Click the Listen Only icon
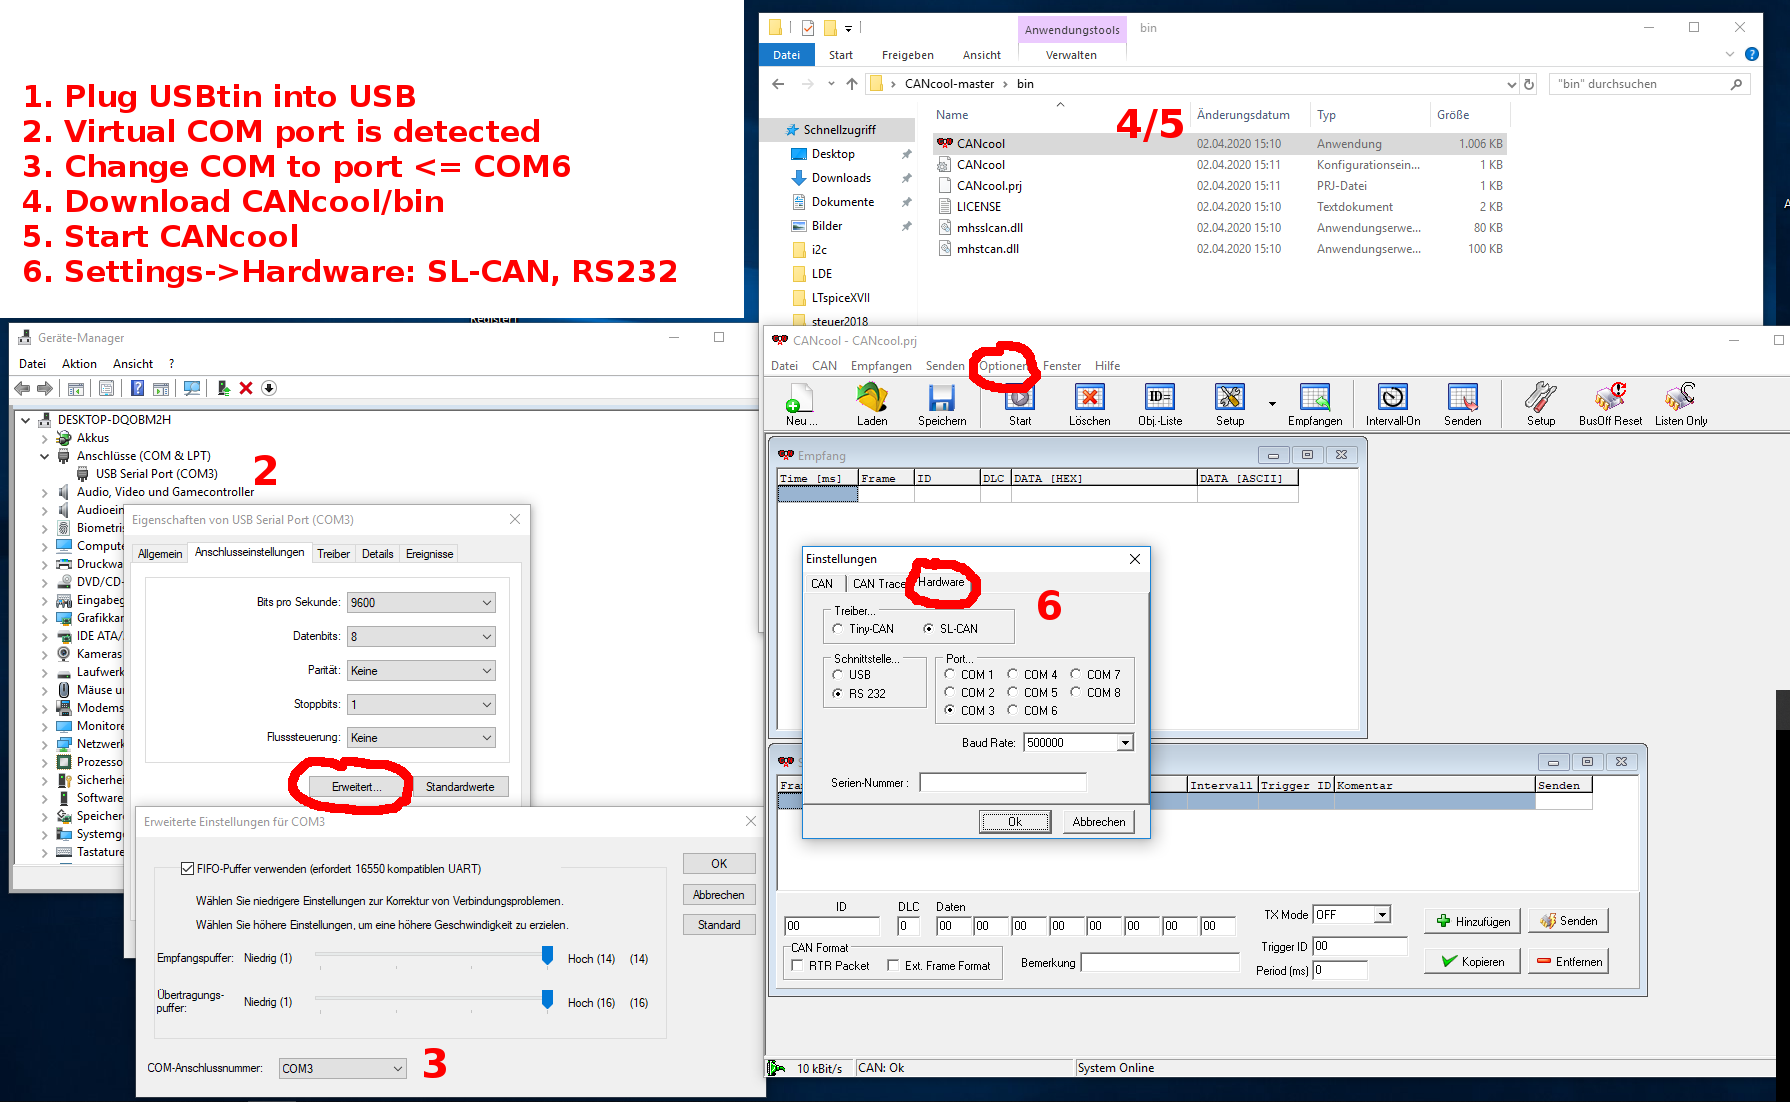The width and height of the screenshot is (1790, 1102). point(1681,404)
